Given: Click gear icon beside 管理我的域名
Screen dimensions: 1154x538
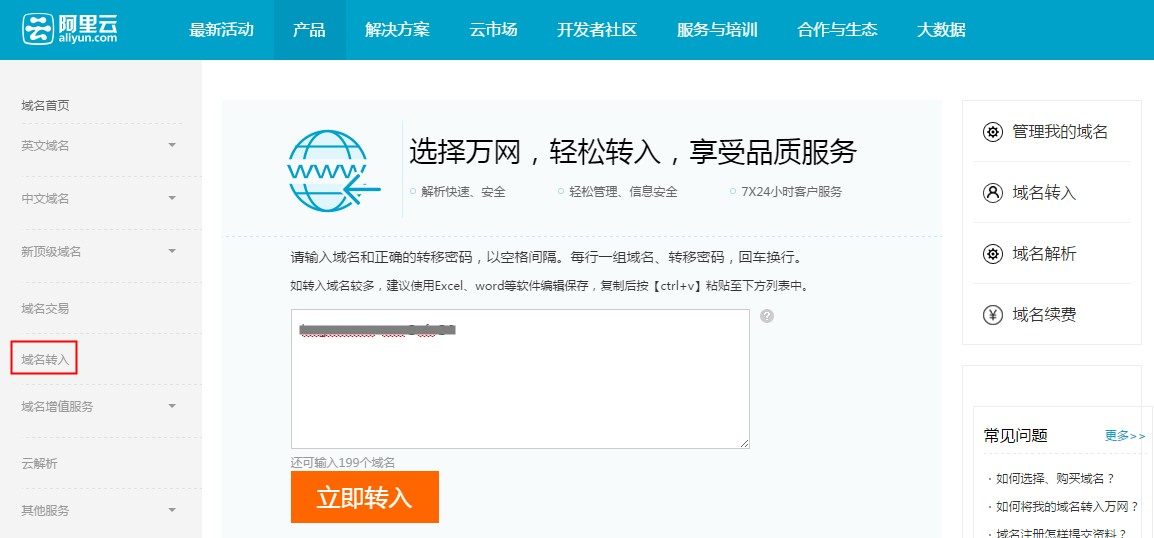Looking at the screenshot, I should 993,132.
